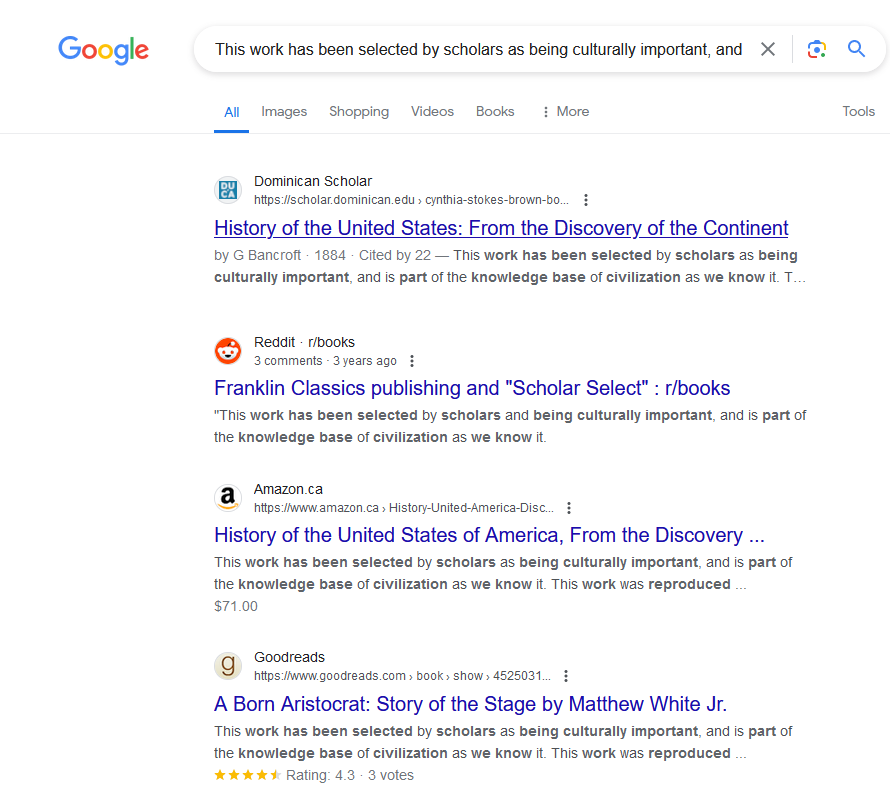Click the Google logo
Image resolution: width=890 pixels, height=808 pixels.
pos(103,50)
